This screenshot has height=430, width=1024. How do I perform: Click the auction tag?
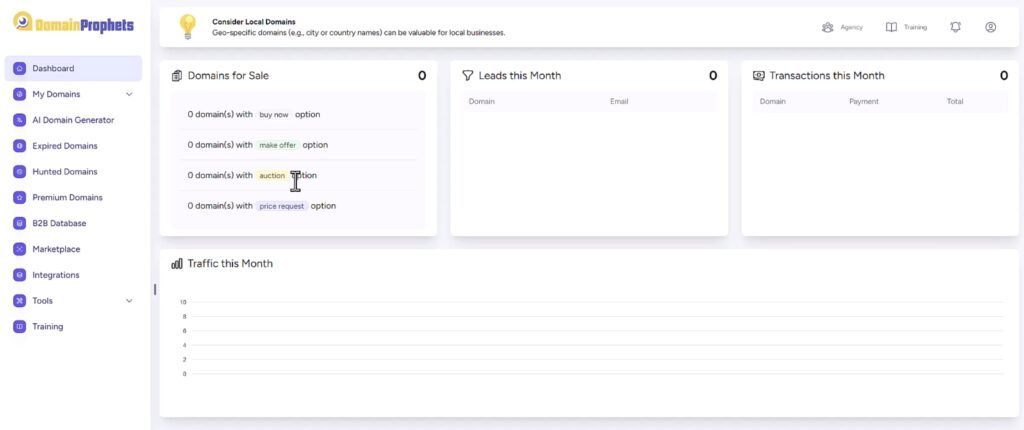pyautogui.click(x=272, y=176)
